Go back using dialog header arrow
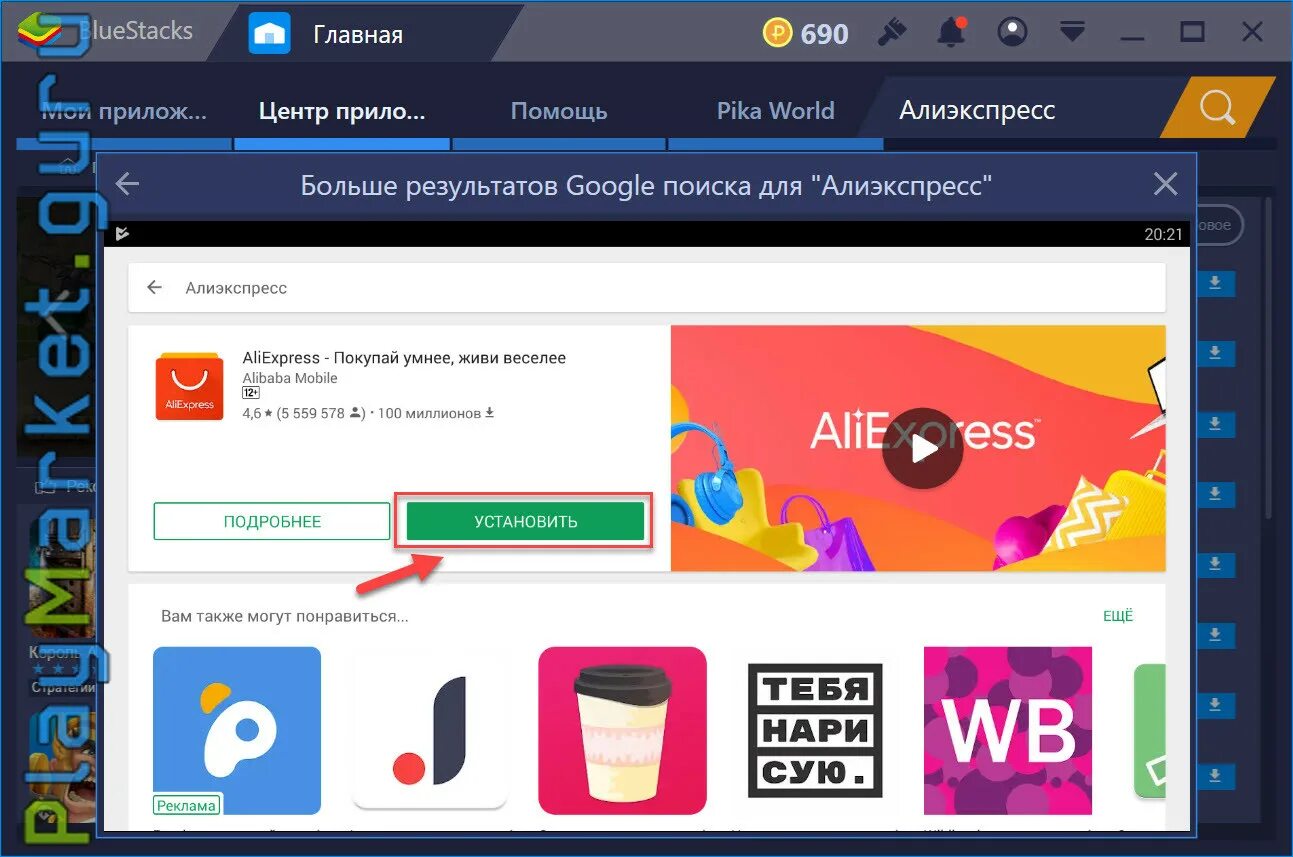1293x857 pixels. click(127, 184)
